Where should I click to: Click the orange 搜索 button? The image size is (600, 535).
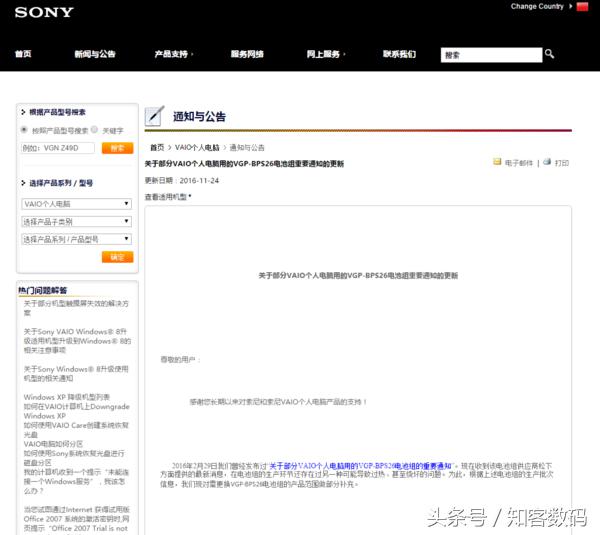117,148
